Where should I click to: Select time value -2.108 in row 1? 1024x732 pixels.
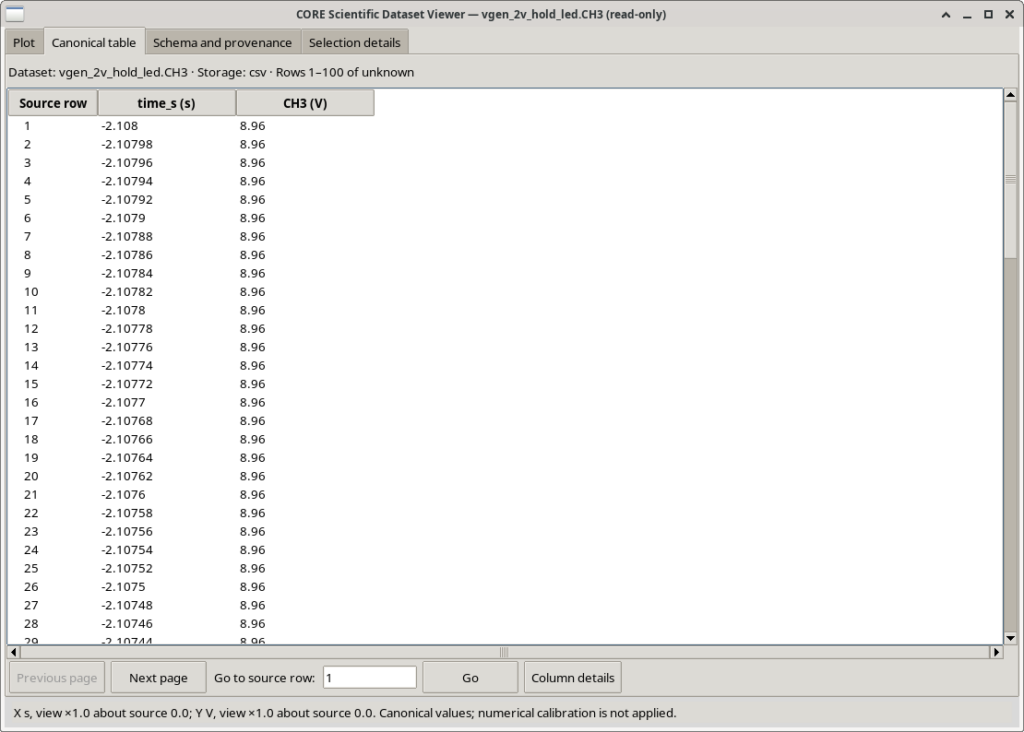click(x=120, y=125)
